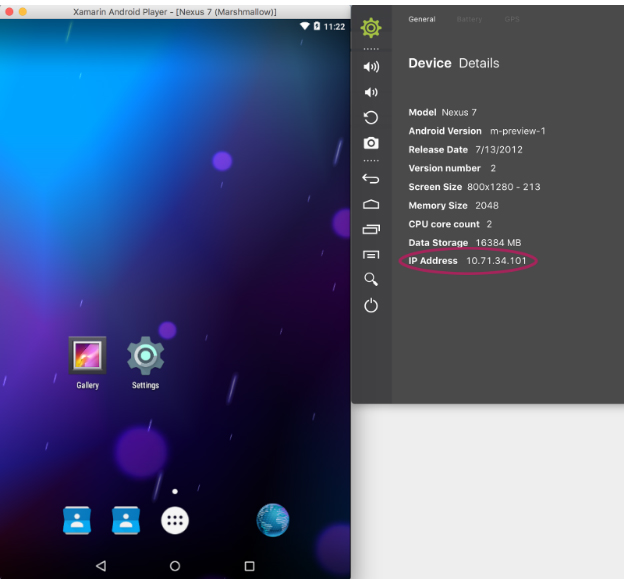Click the Android Version m-preview-1 value
The width and height of the screenshot is (624, 579).
(518, 131)
